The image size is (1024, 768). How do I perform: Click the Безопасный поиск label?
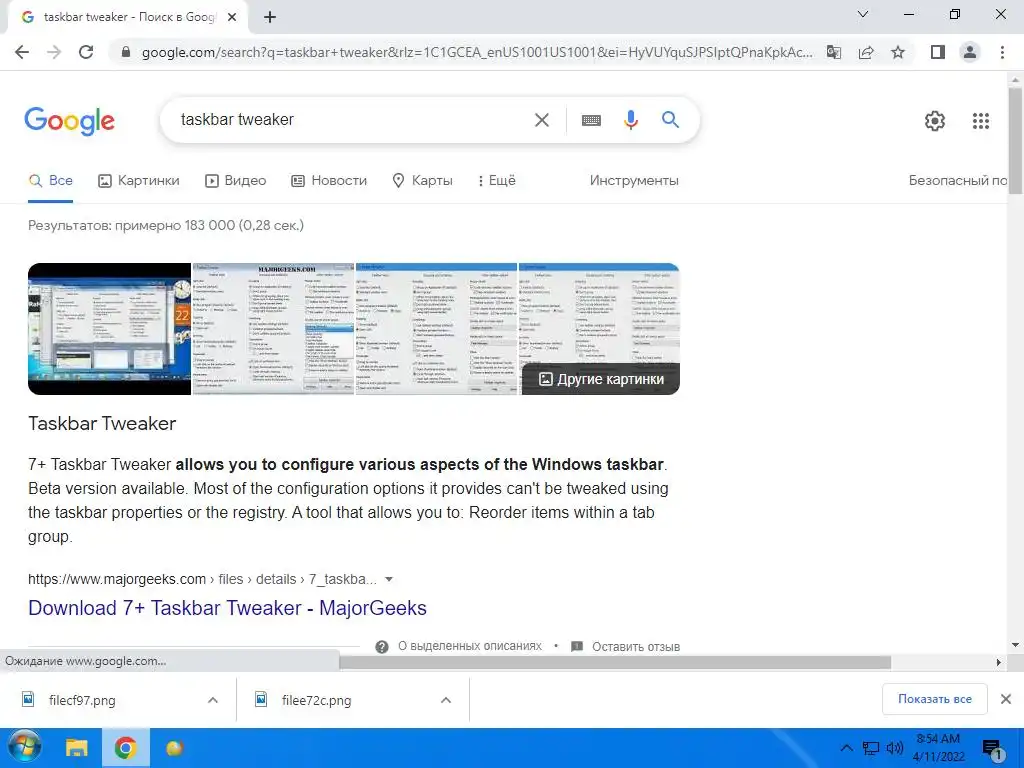point(957,181)
